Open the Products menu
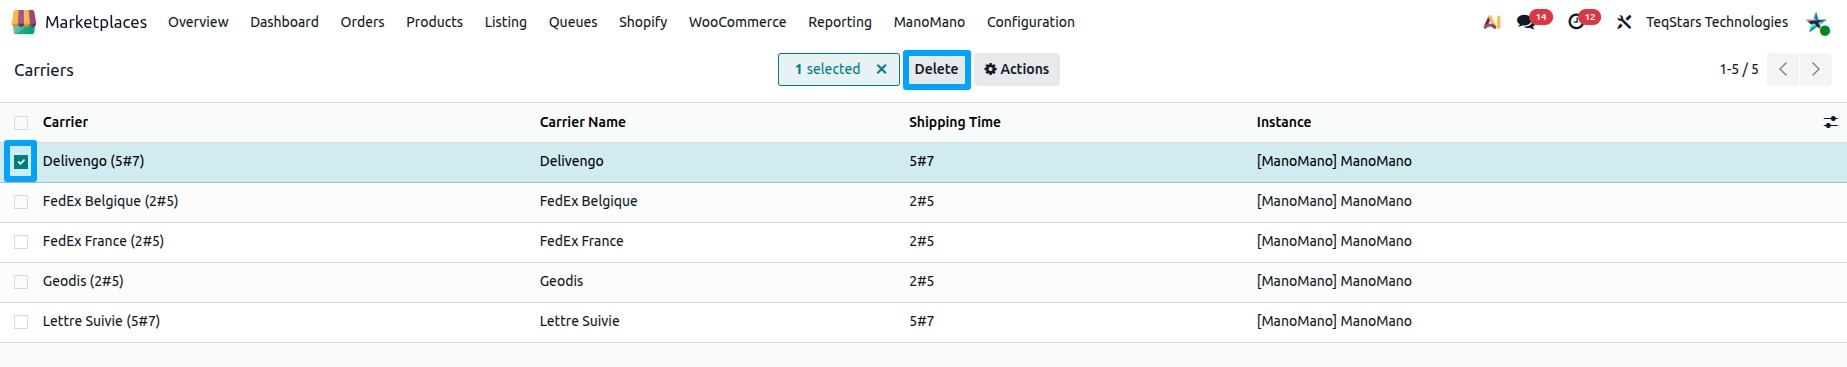The height and width of the screenshot is (367, 1847). pos(434,22)
